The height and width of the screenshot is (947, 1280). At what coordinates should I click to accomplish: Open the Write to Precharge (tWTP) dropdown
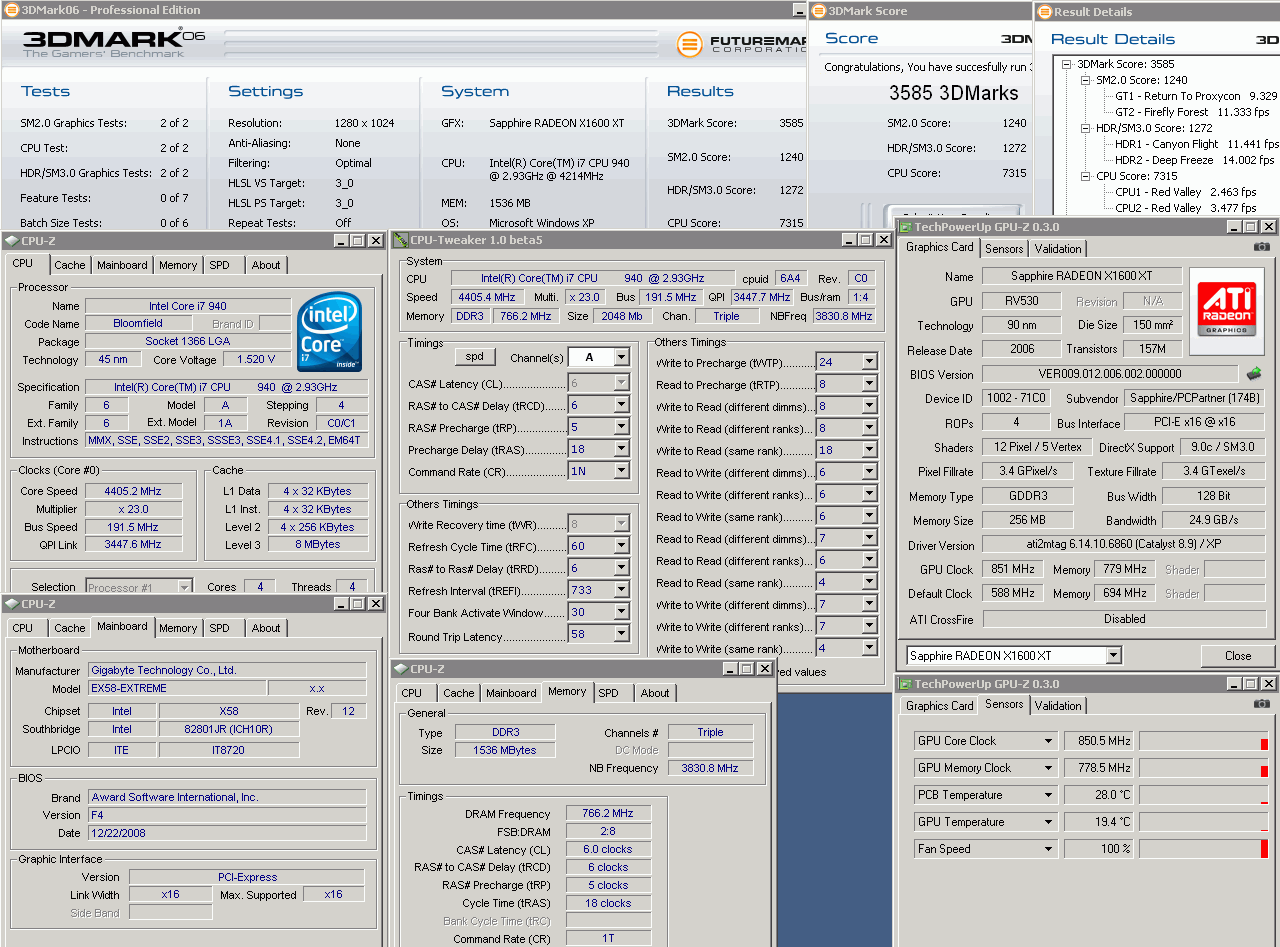point(869,362)
